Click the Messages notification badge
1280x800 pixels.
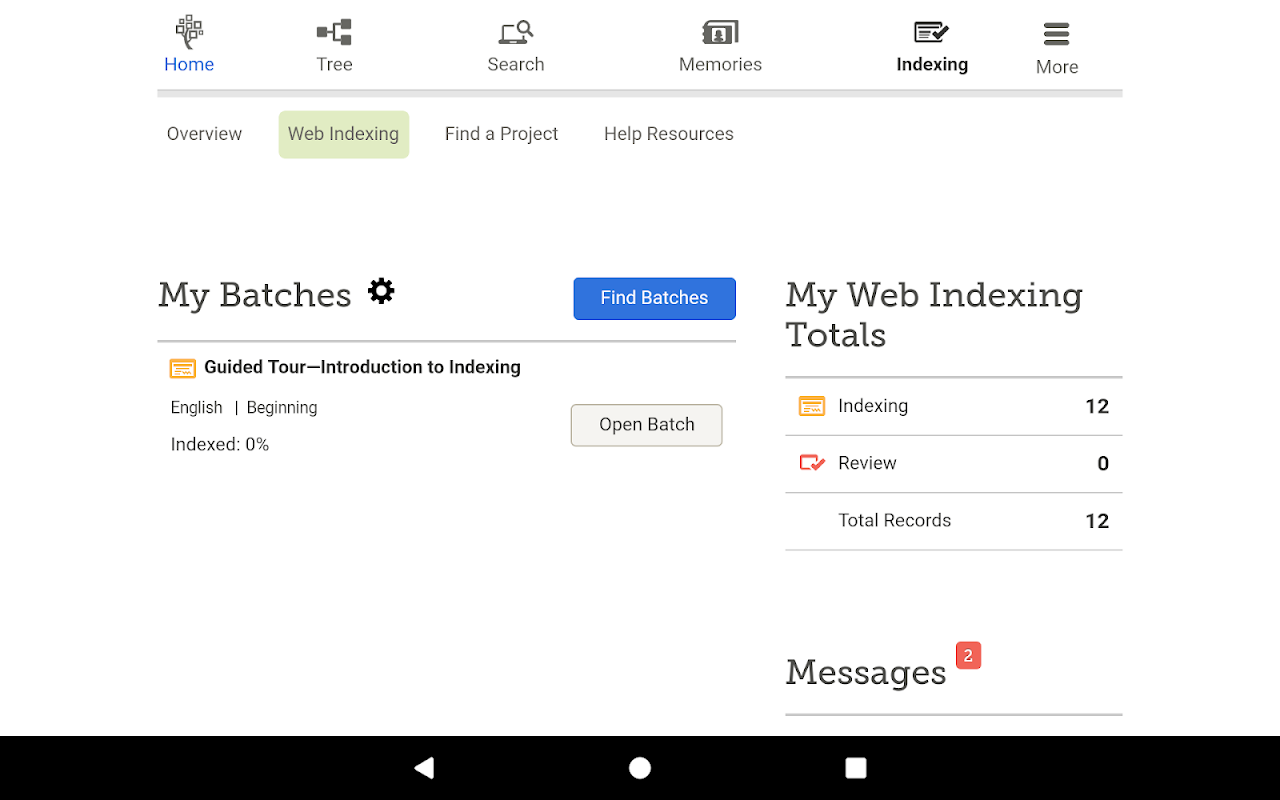[x=968, y=656]
